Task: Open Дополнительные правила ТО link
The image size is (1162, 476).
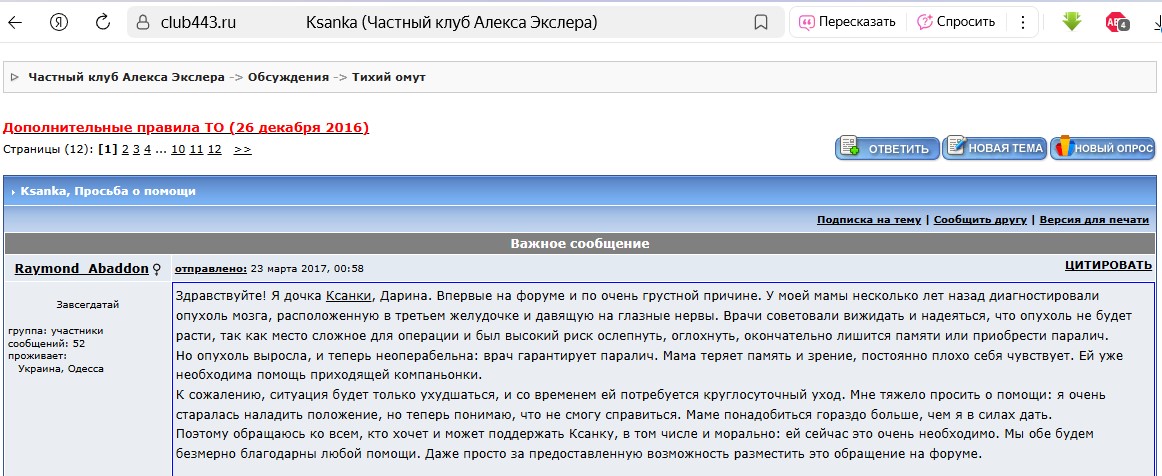Action: click(x=186, y=127)
